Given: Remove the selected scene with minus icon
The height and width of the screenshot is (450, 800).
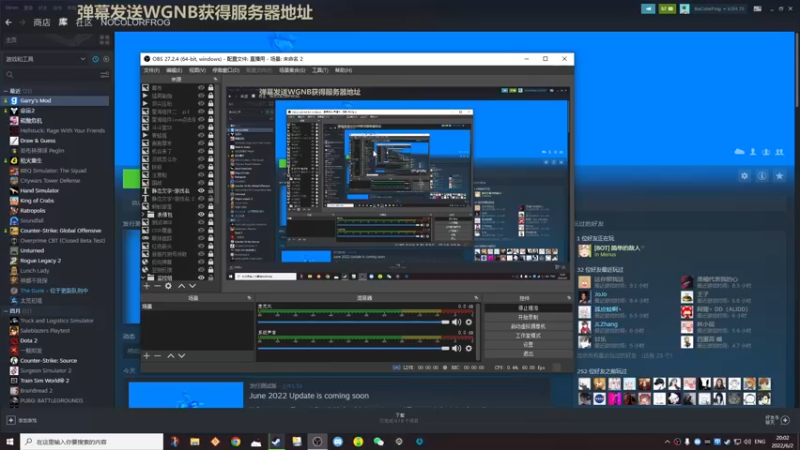Looking at the screenshot, I should coord(157,356).
